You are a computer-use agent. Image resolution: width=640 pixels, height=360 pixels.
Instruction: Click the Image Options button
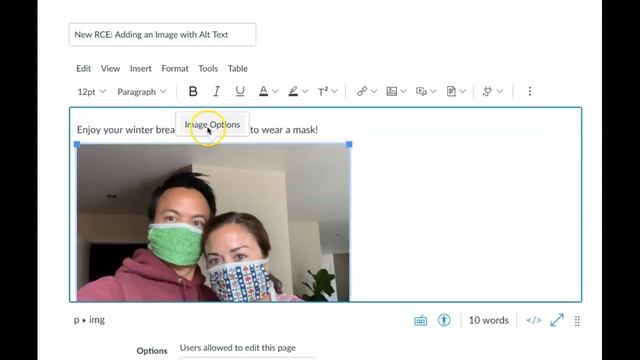pyautogui.click(x=212, y=124)
